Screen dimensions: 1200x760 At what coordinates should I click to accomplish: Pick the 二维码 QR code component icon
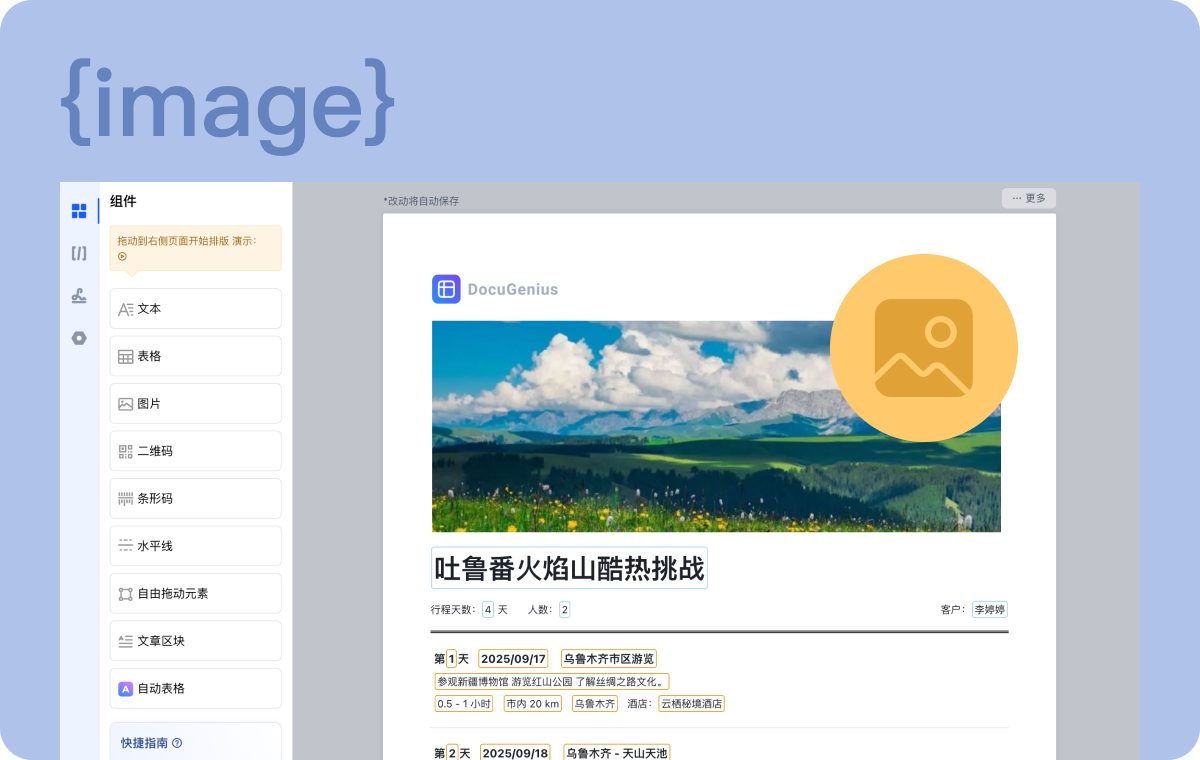(126, 451)
